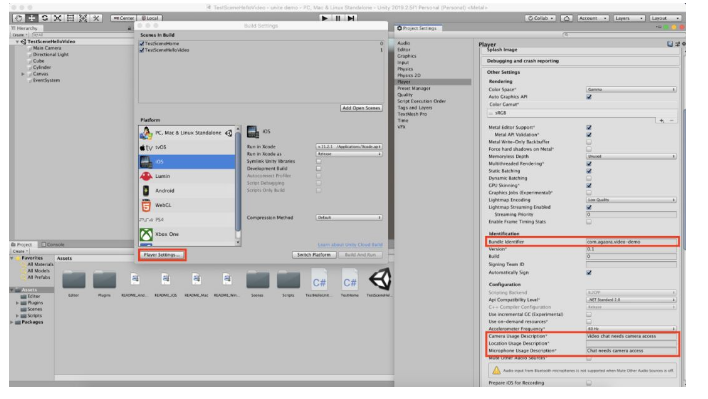
Task: Open the TestHome C# script asset
Action: [x=349, y=283]
